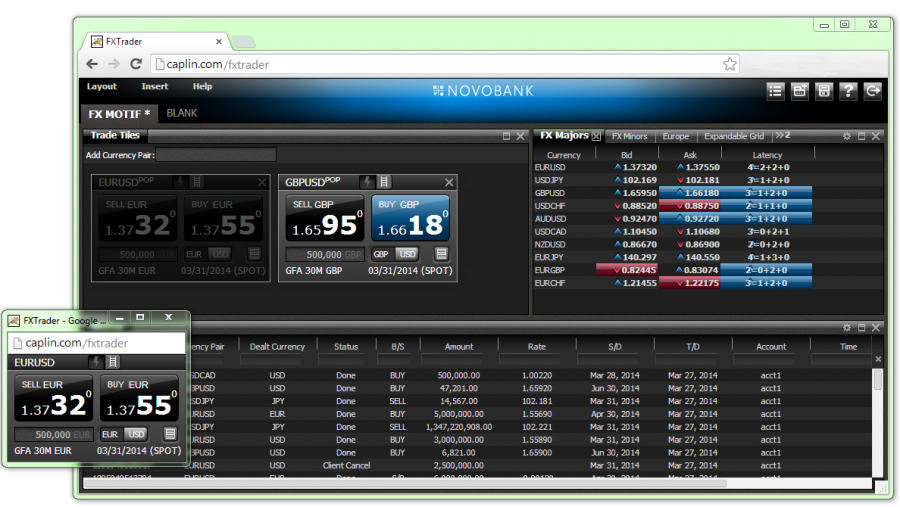Click the add new layout icon
The image size is (900, 507).
tap(800, 91)
